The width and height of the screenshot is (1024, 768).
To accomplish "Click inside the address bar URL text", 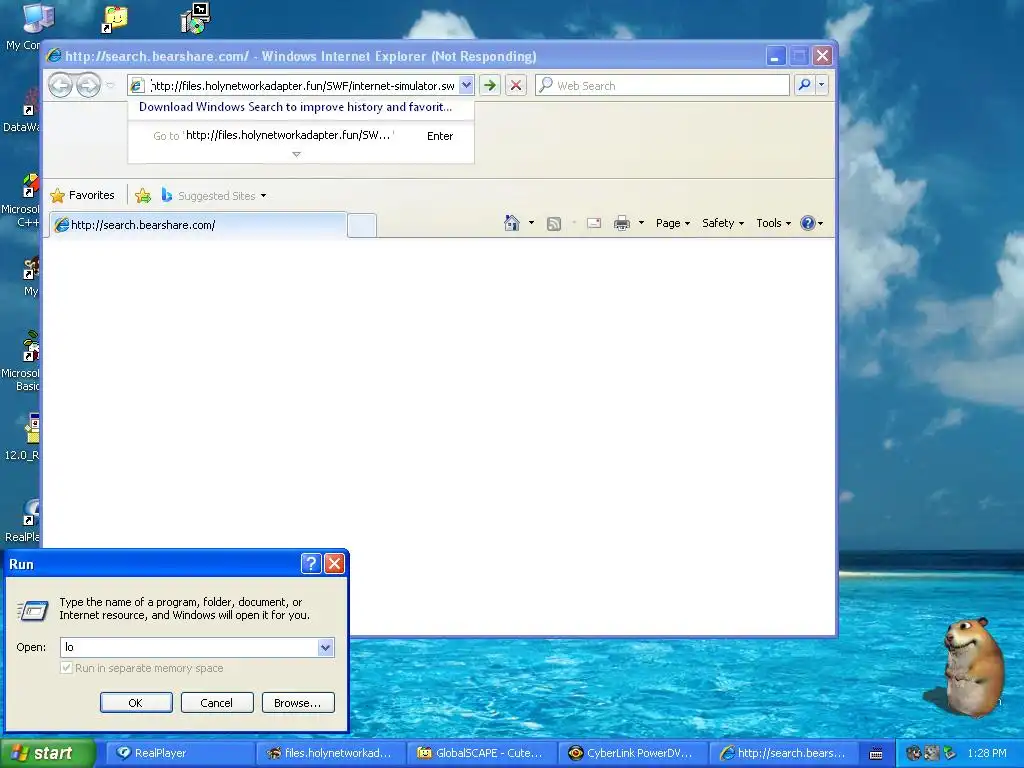I will coord(303,86).
